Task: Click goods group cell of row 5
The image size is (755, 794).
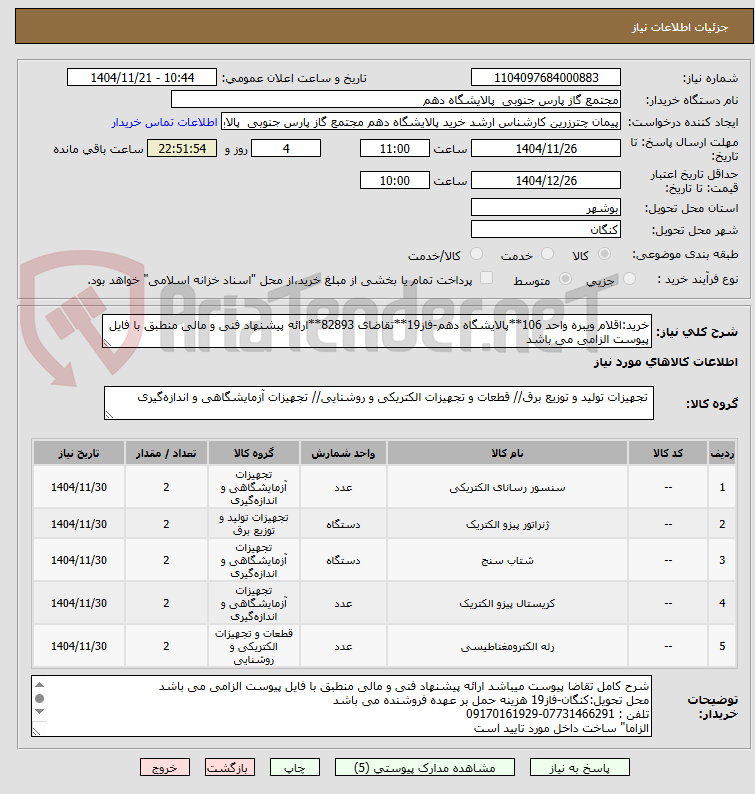Action: 254,646
